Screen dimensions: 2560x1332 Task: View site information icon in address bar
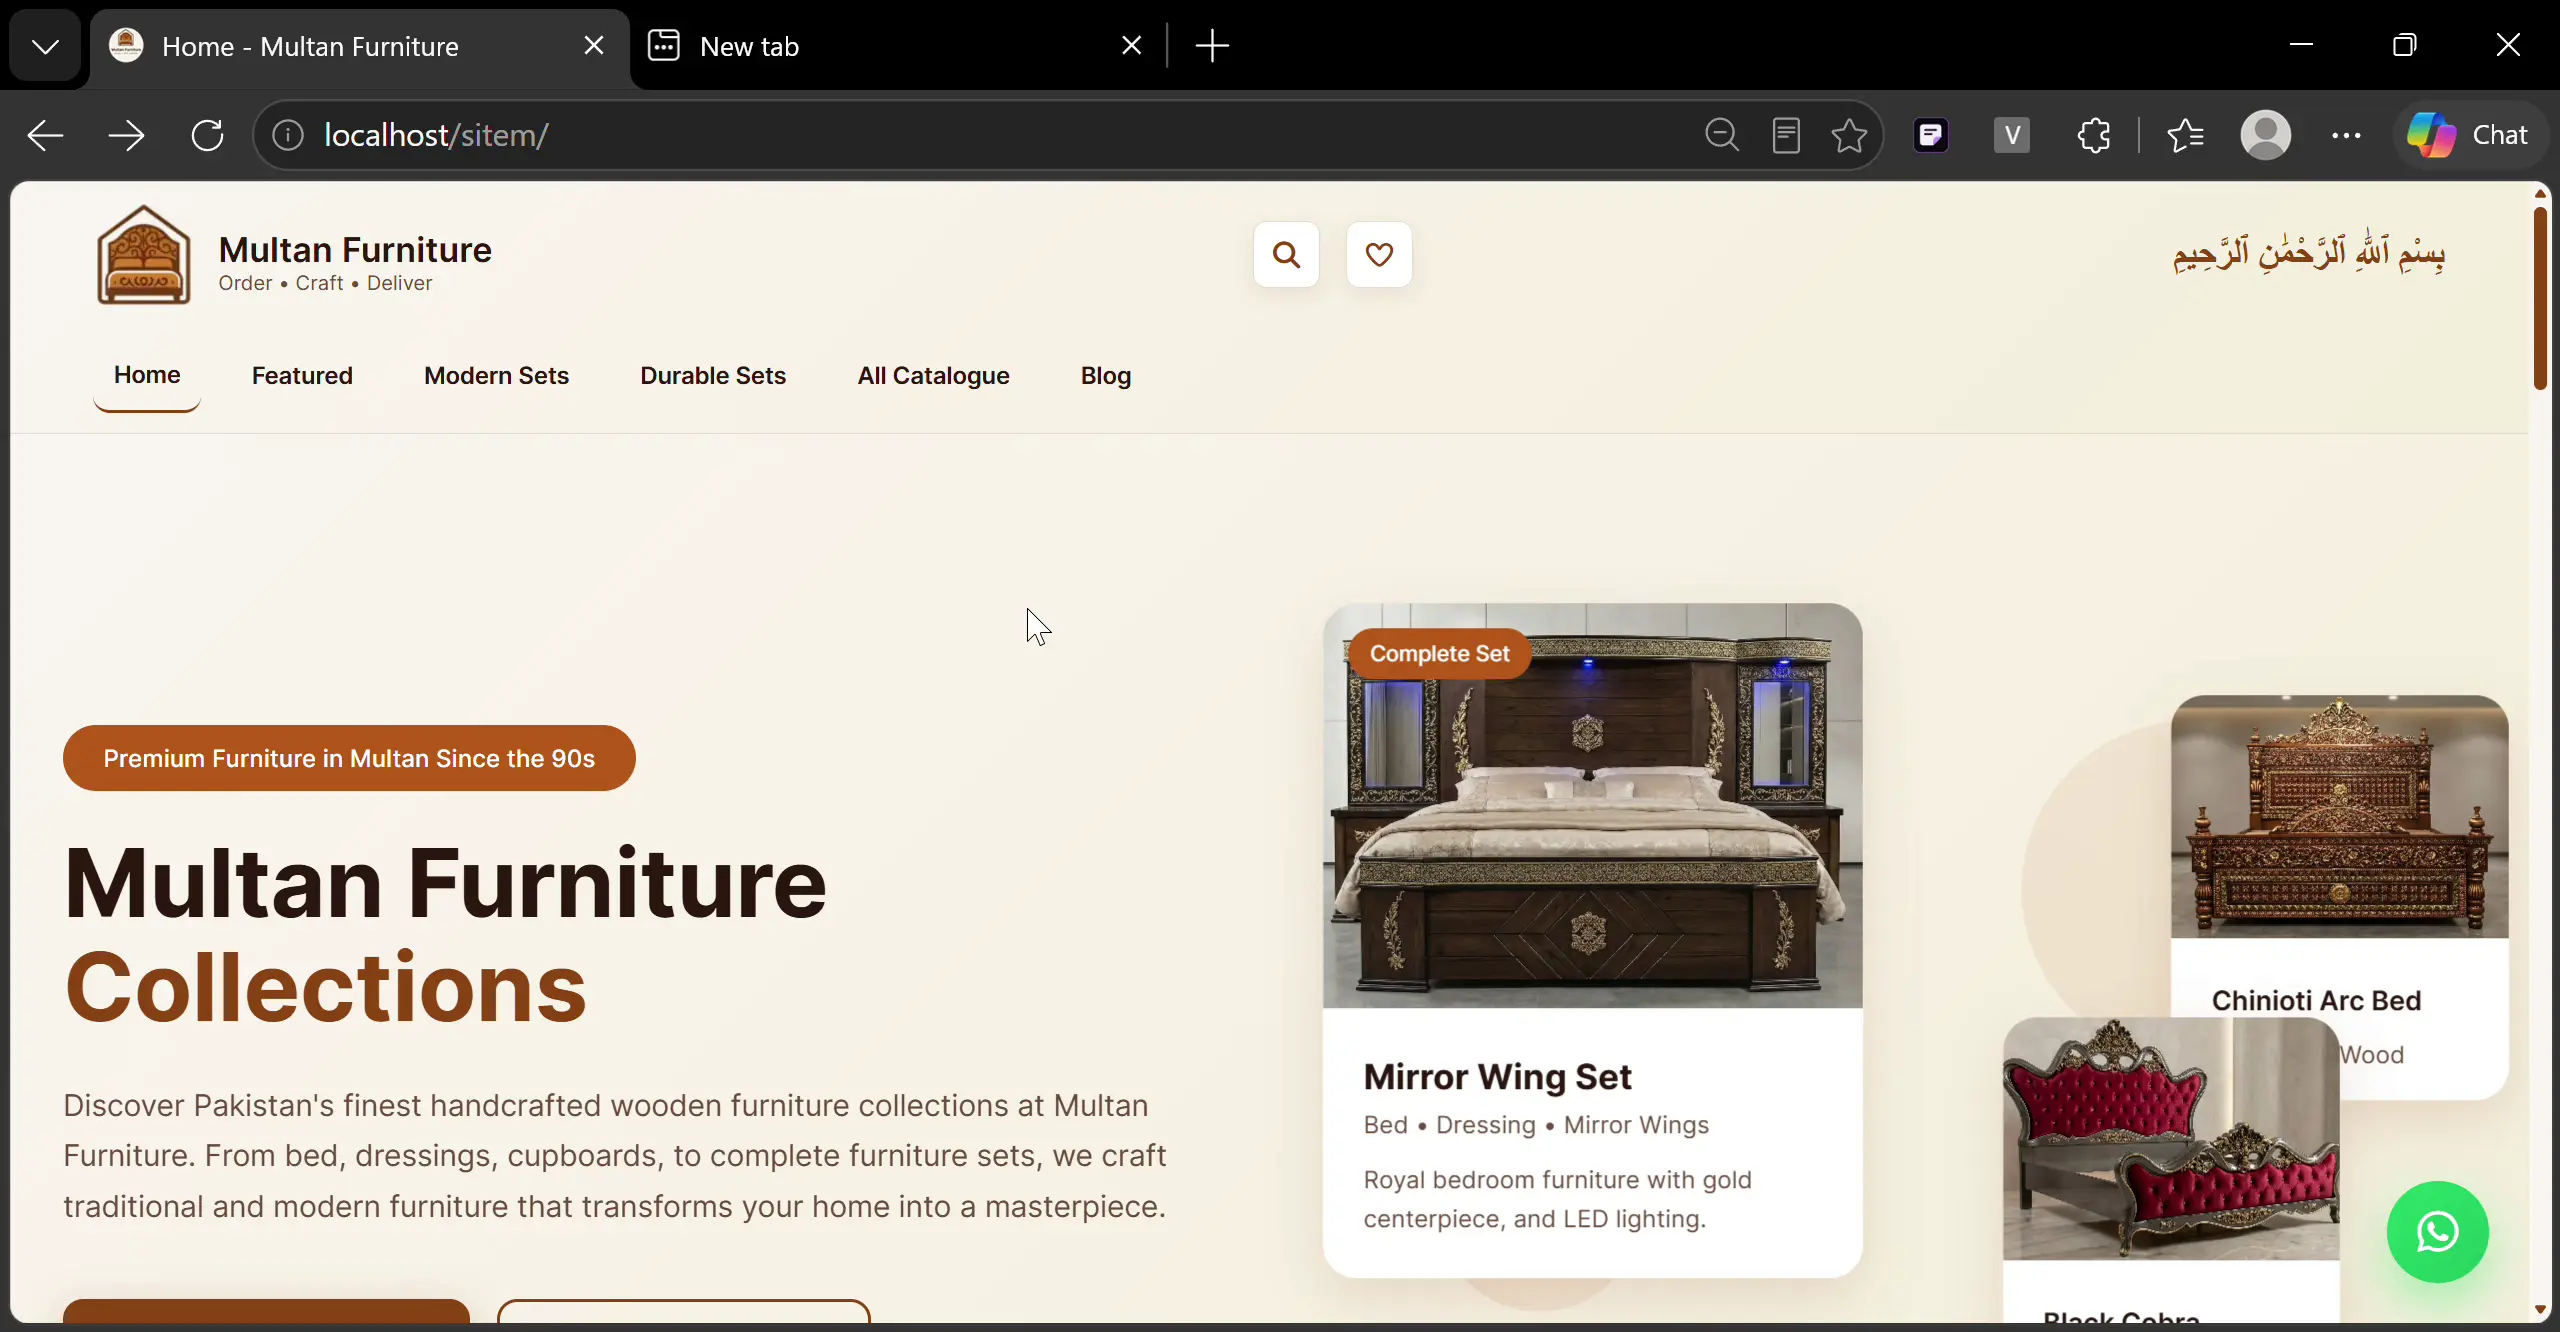(288, 135)
